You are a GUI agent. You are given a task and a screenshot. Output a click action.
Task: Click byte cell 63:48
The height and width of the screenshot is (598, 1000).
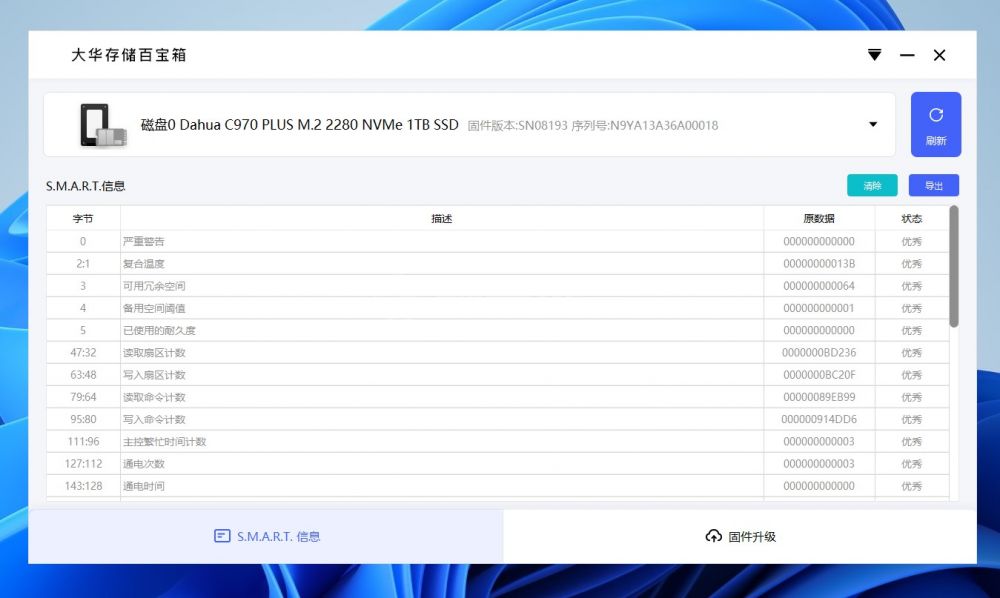tap(83, 375)
